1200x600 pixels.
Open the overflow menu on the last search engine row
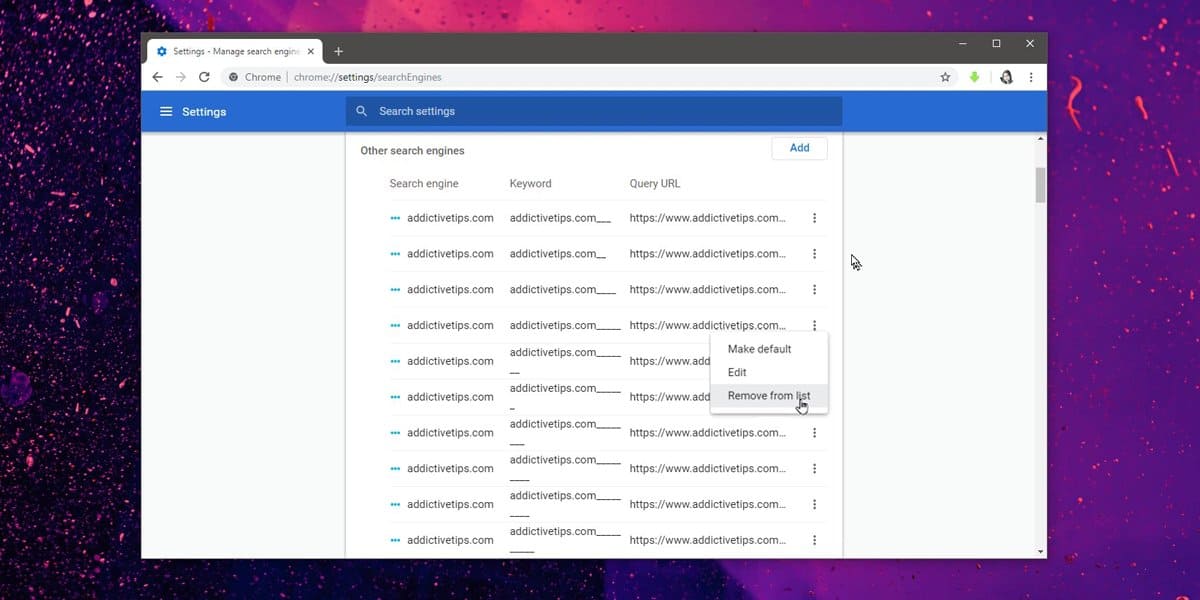pyautogui.click(x=815, y=539)
